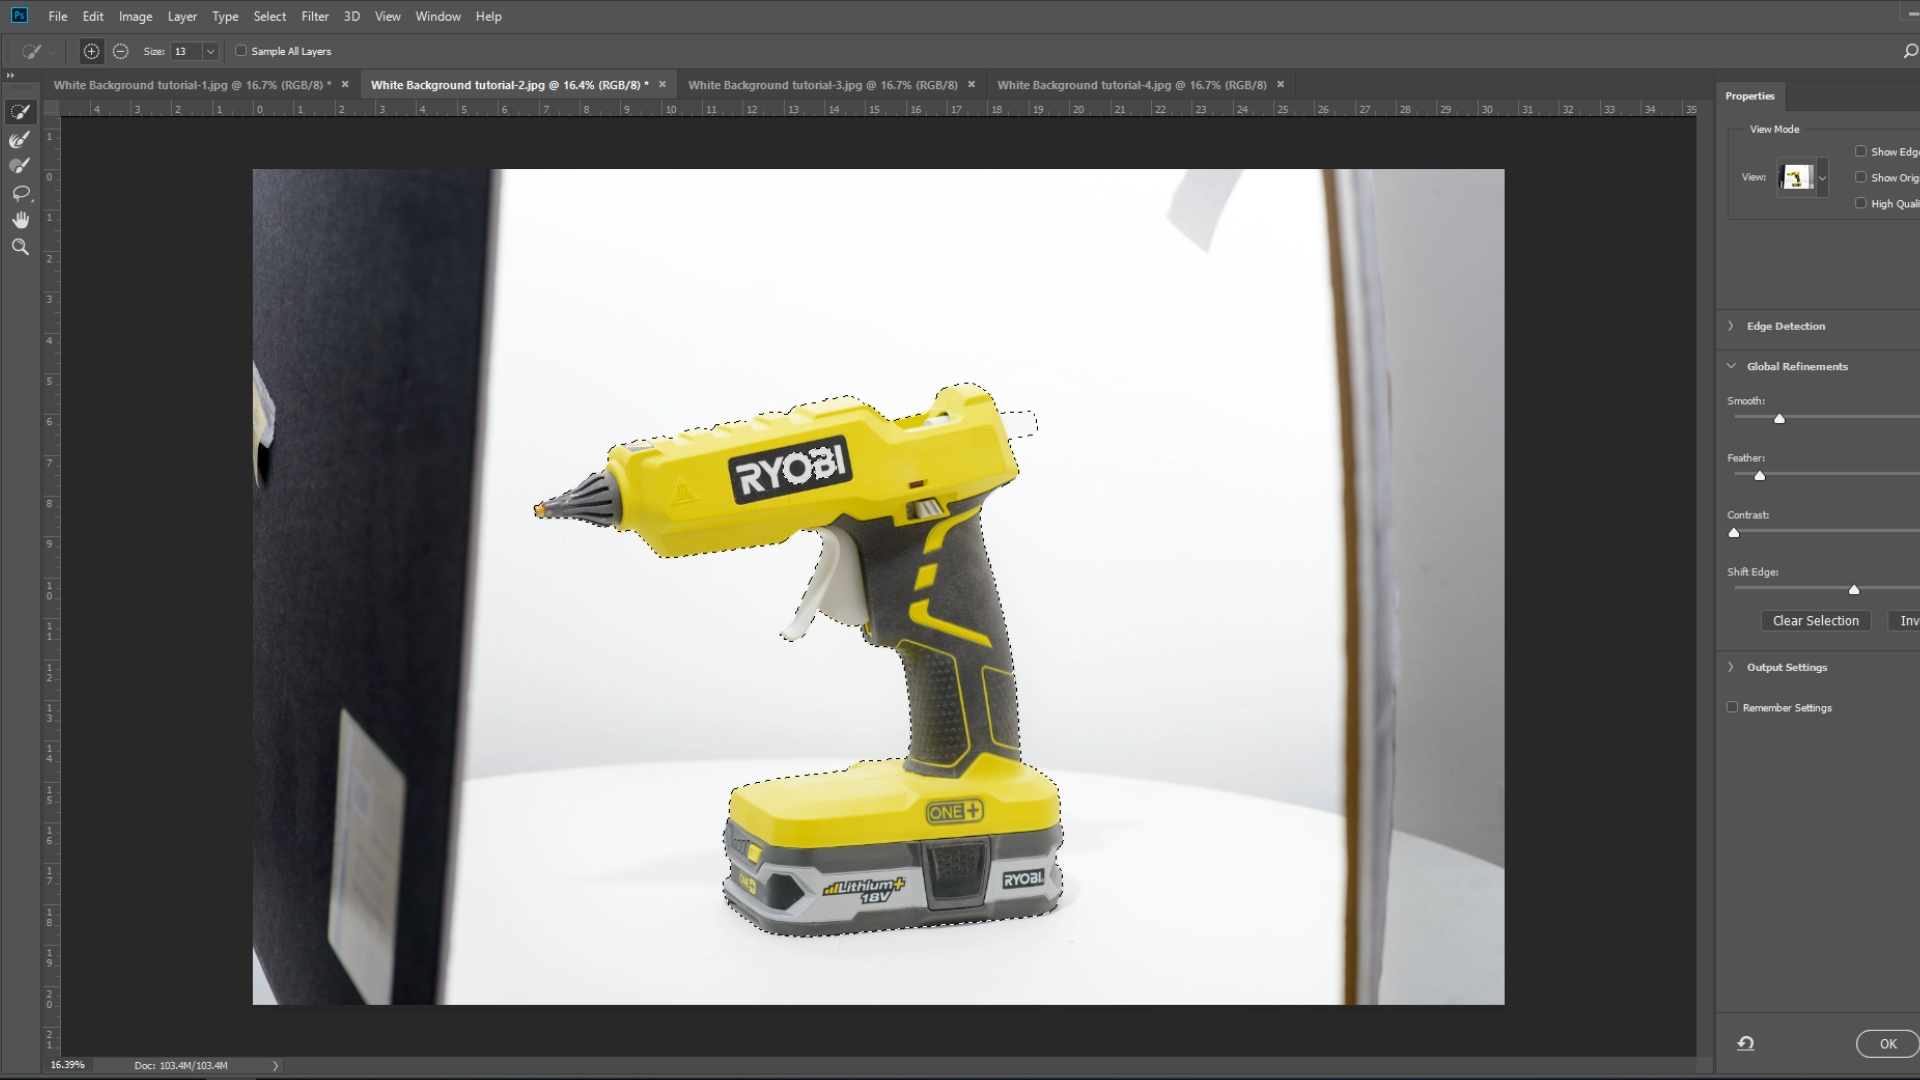This screenshot has height=1080, width=1920.
Task: Close the White Background tutorial-1.jpg tab
Action: 345,85
